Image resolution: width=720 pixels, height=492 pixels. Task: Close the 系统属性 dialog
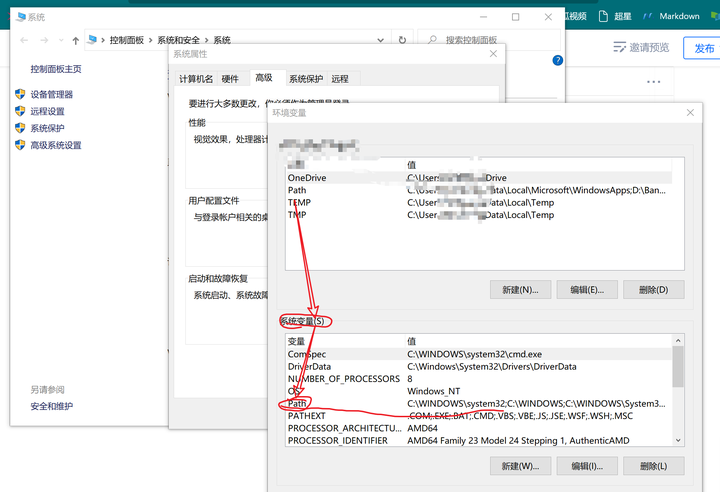tap(493, 54)
